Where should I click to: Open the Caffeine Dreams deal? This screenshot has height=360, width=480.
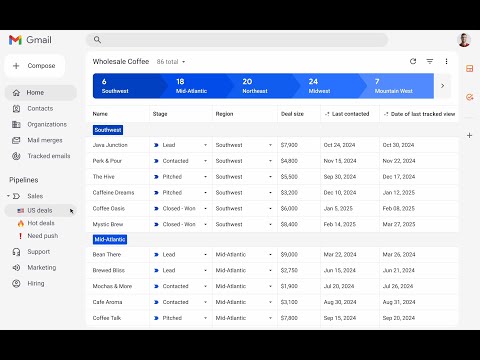tap(113, 193)
